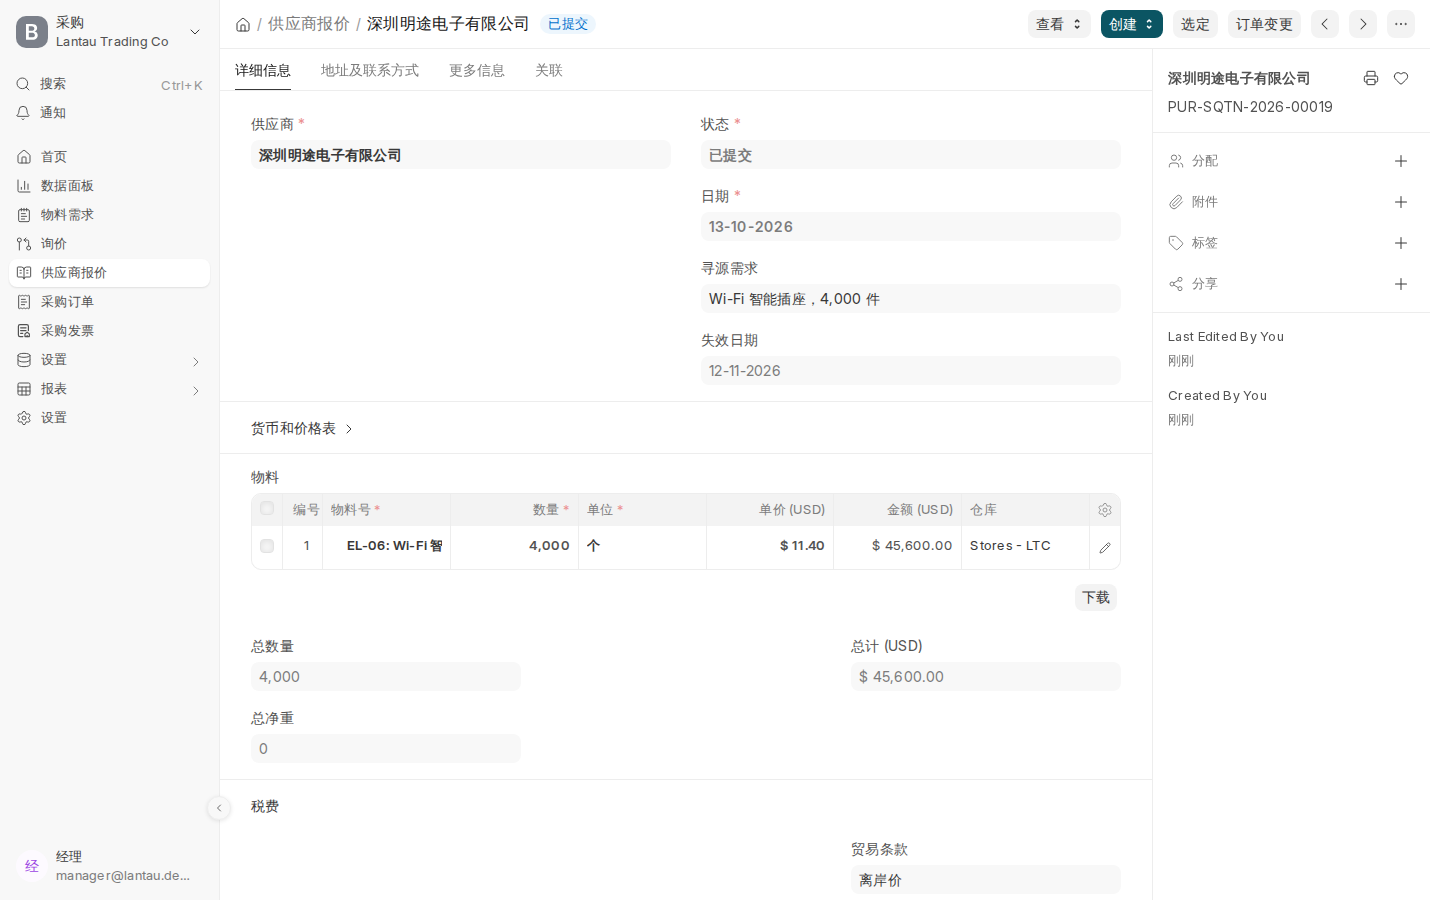Switch to the 更多信息 tab
The height and width of the screenshot is (900, 1440).
coord(477,70)
